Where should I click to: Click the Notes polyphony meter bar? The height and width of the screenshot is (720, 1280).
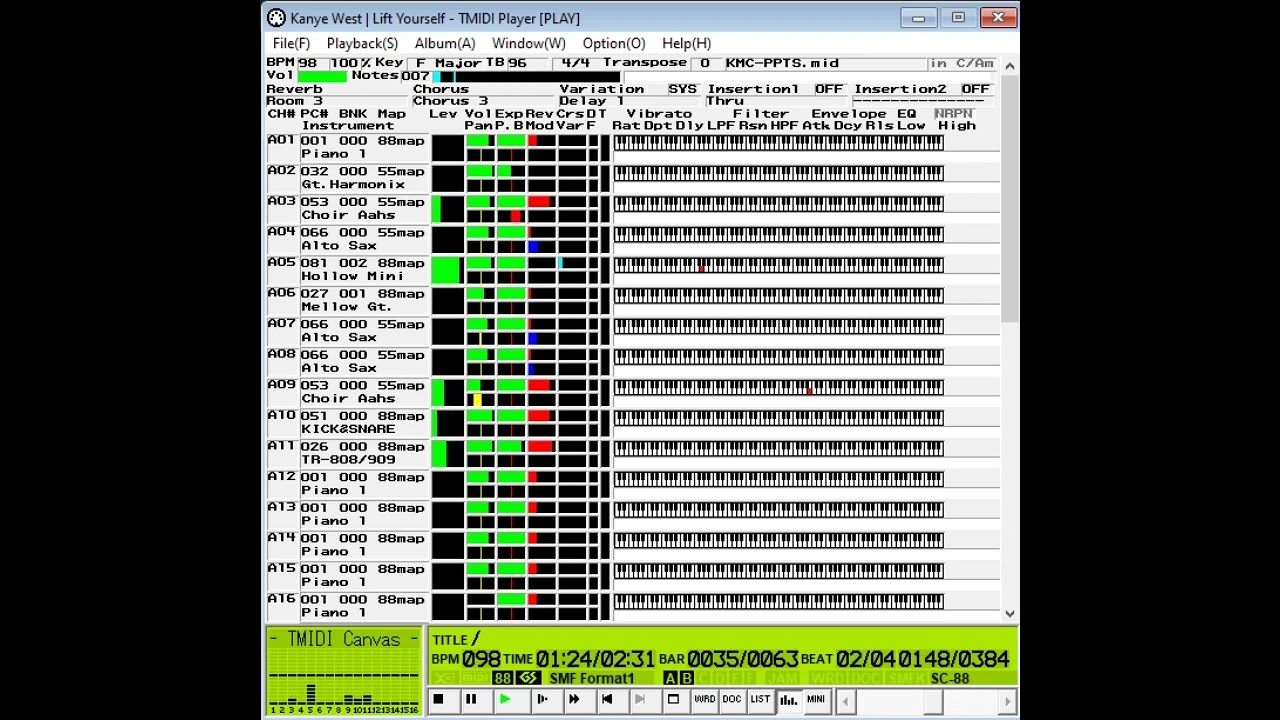(x=524, y=76)
